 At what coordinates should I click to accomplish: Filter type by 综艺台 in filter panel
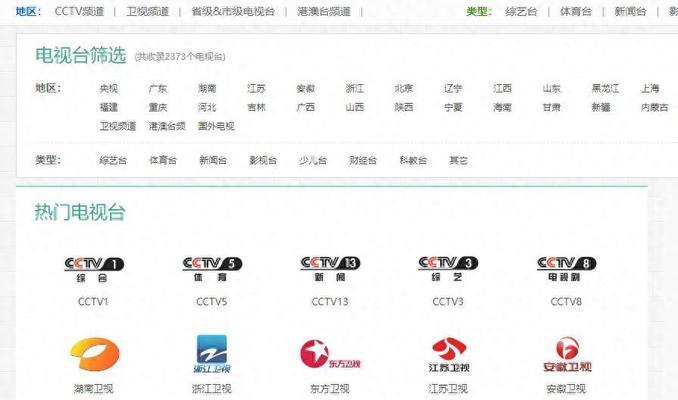click(113, 160)
